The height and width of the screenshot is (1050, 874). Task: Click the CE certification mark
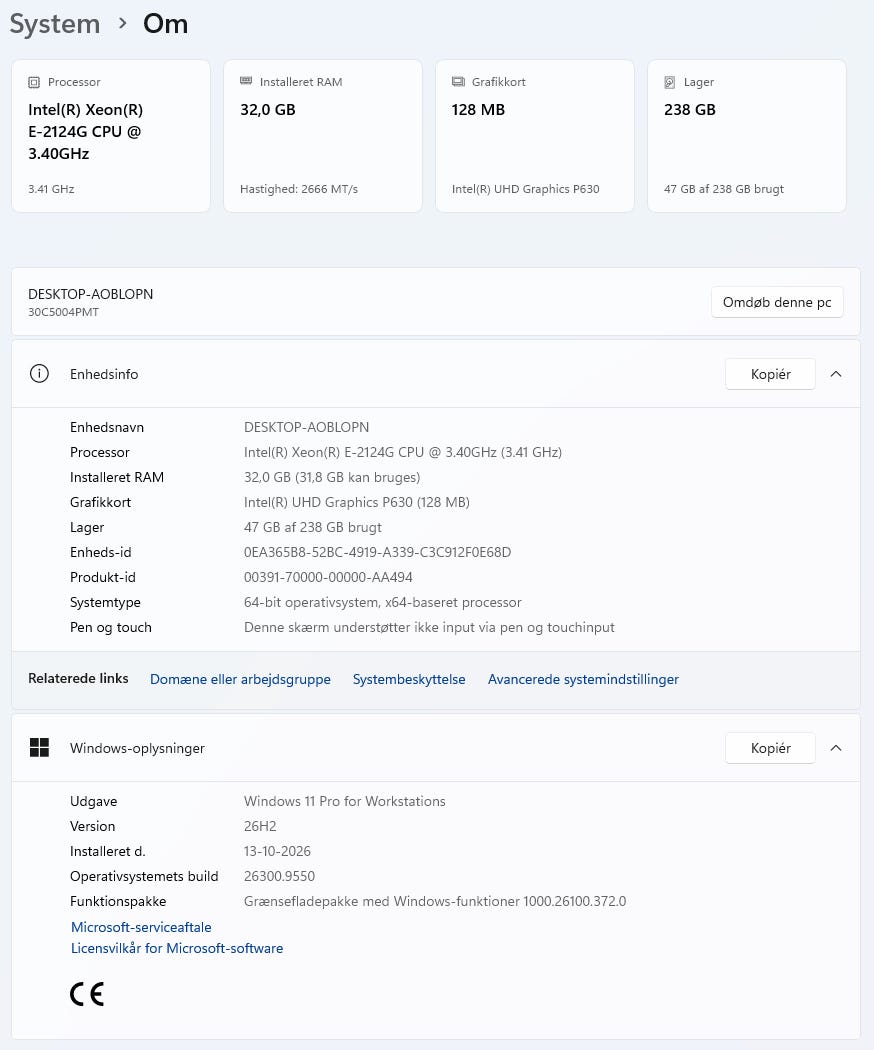(x=87, y=994)
